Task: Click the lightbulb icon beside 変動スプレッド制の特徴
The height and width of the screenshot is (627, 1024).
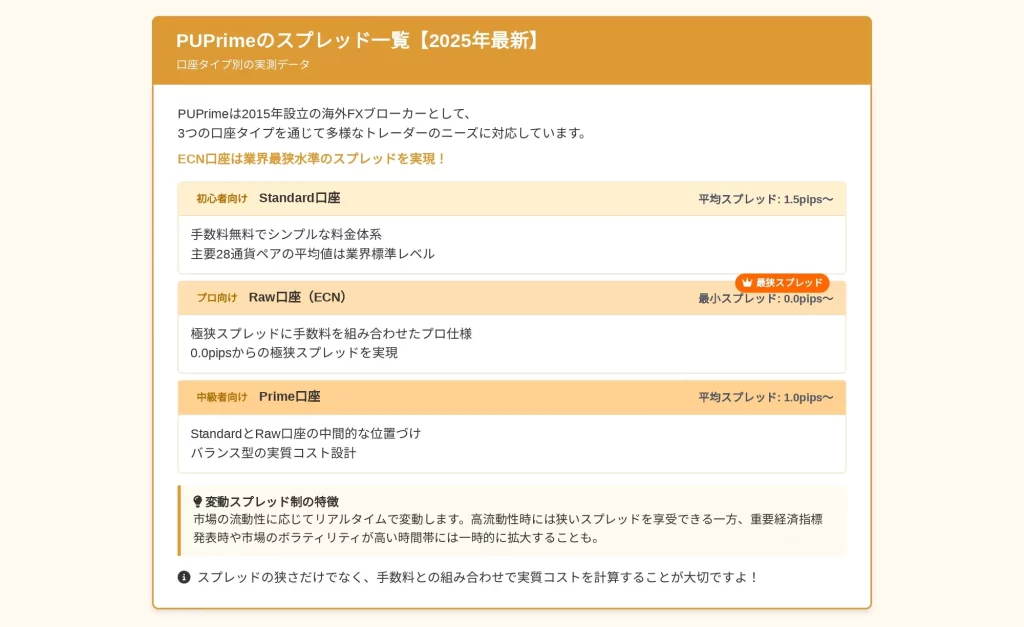Action: (198, 502)
